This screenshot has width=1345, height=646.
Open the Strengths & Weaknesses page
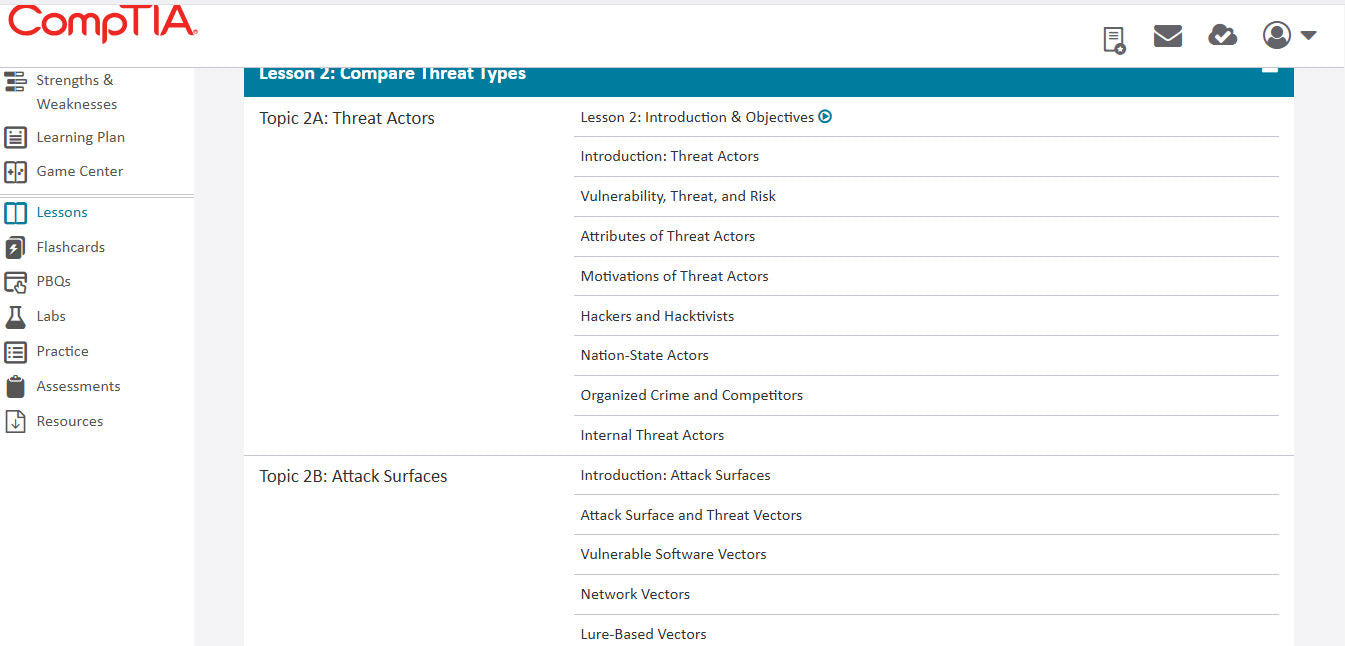point(74,91)
